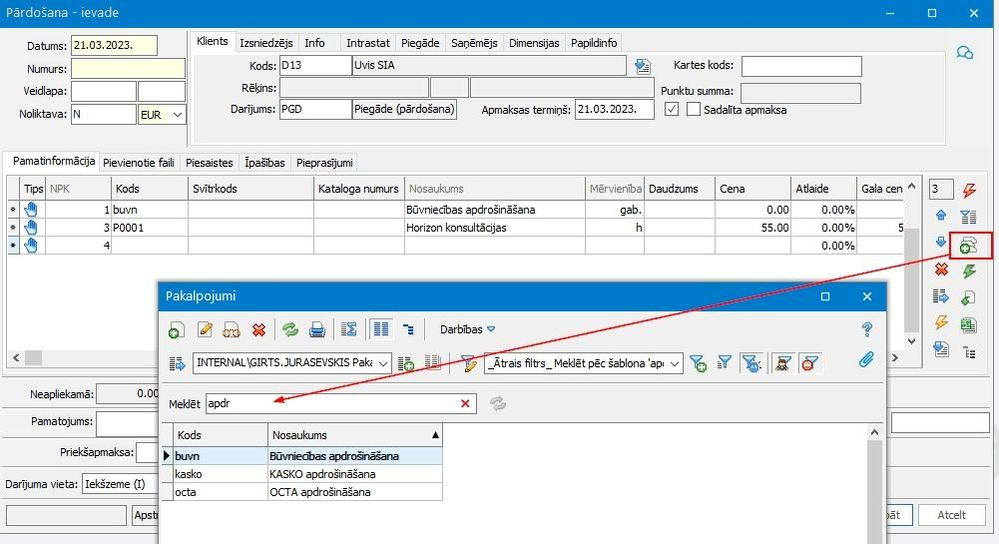The image size is (999, 544).
Task: Click the pencil edit icon in Pakalpojumi
Action: click(x=205, y=329)
